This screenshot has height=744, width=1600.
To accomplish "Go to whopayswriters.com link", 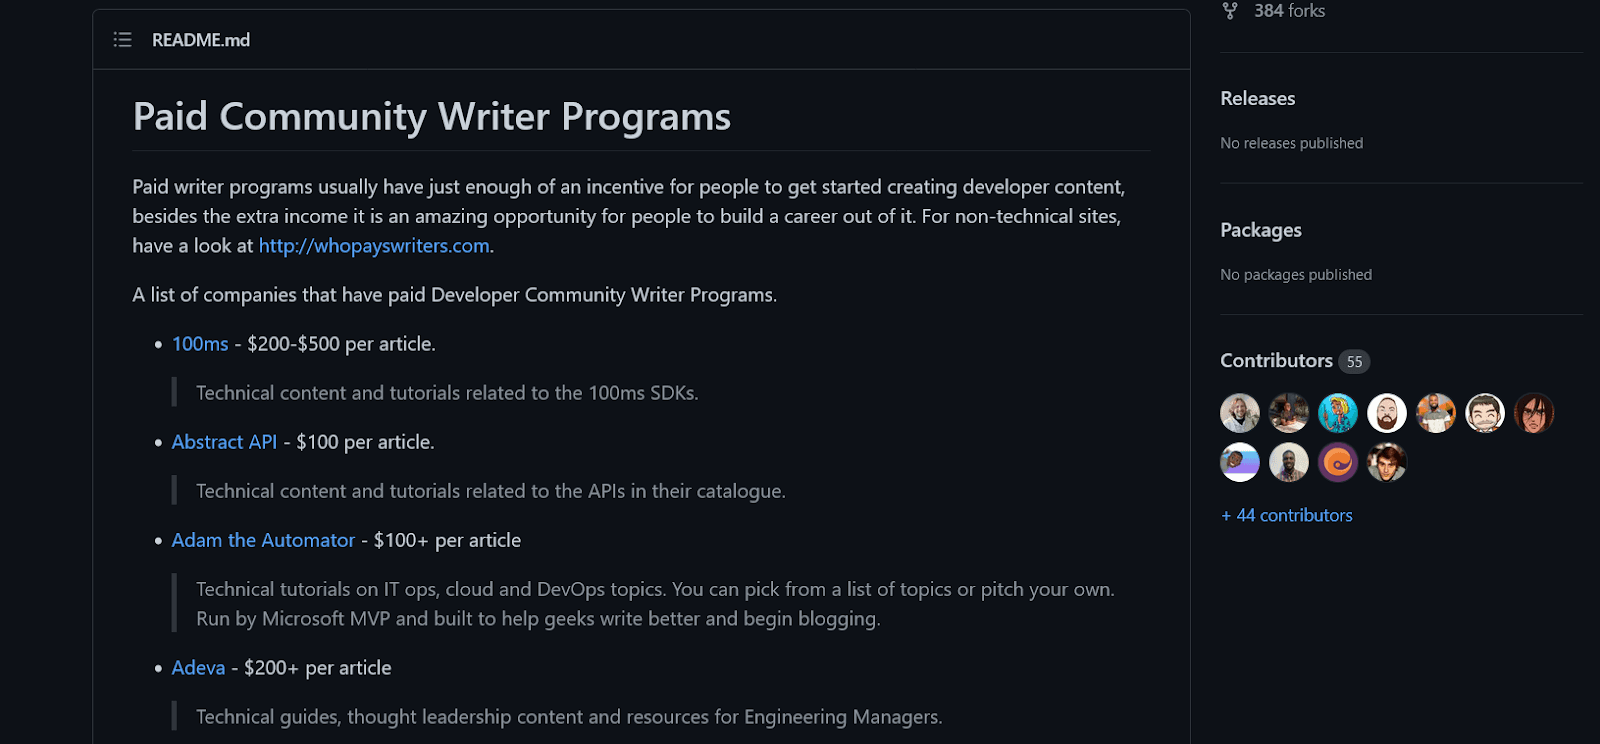I will pyautogui.click(x=374, y=246).
